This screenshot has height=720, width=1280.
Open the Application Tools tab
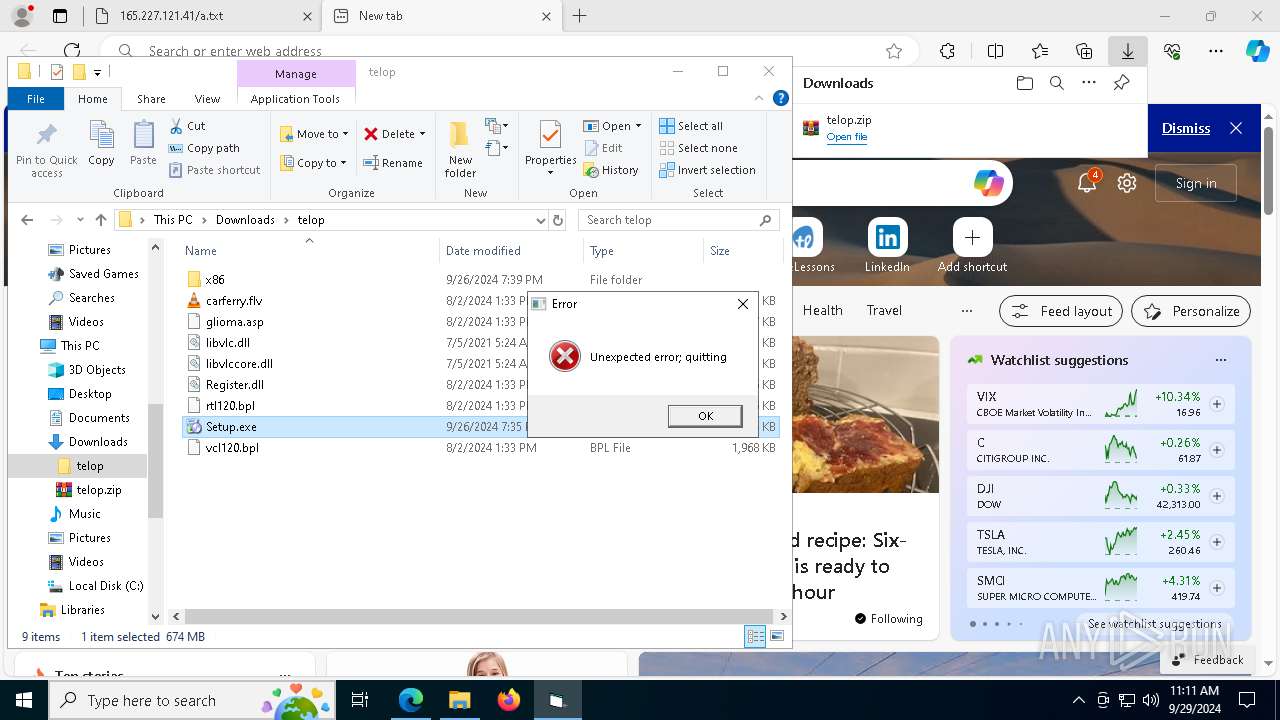coord(295,99)
